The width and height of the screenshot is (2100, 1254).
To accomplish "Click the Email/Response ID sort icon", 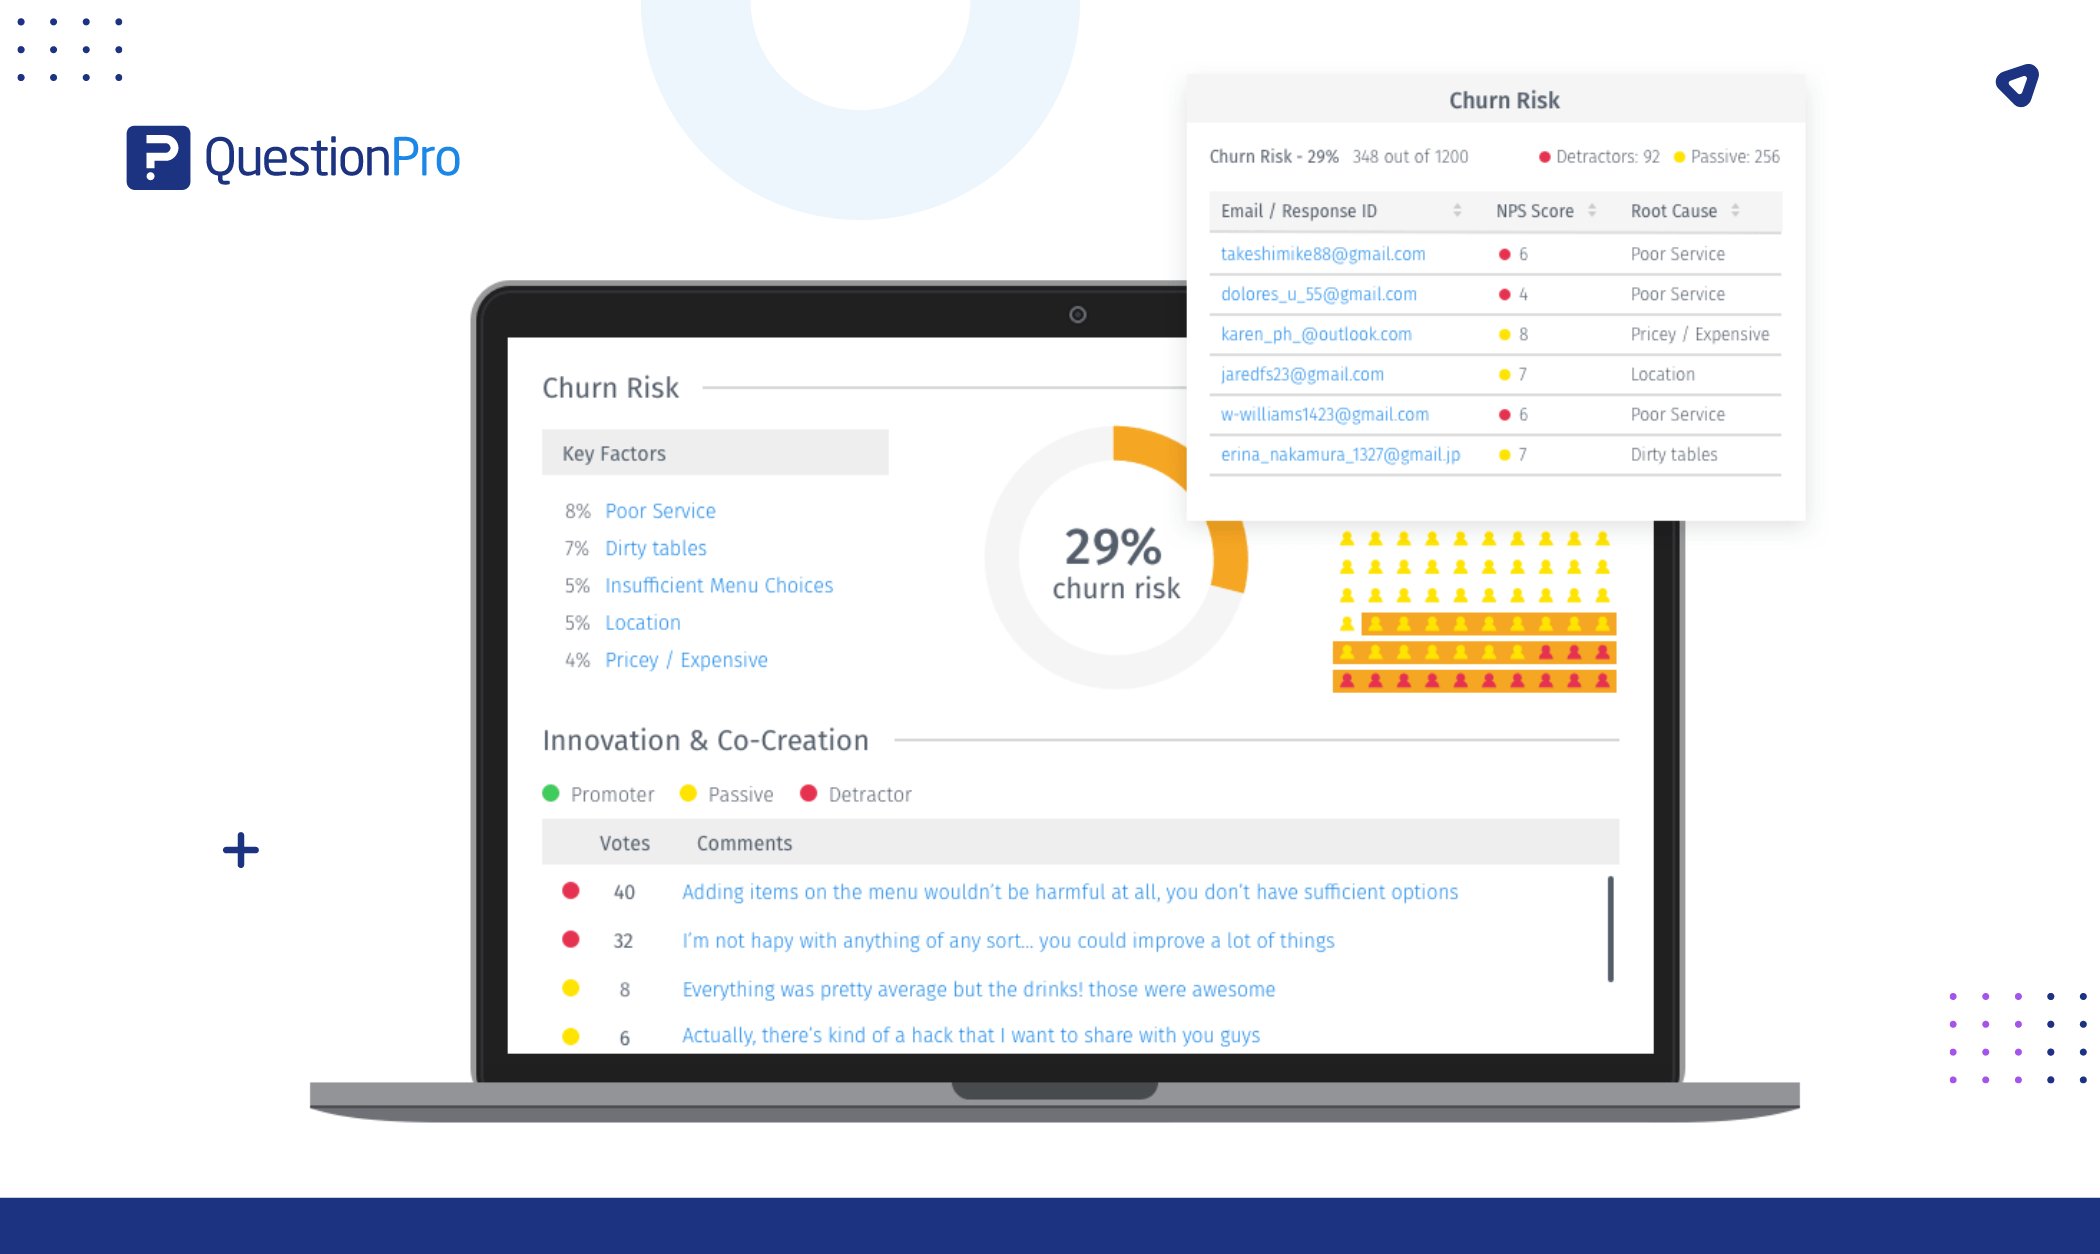I will [x=1461, y=210].
